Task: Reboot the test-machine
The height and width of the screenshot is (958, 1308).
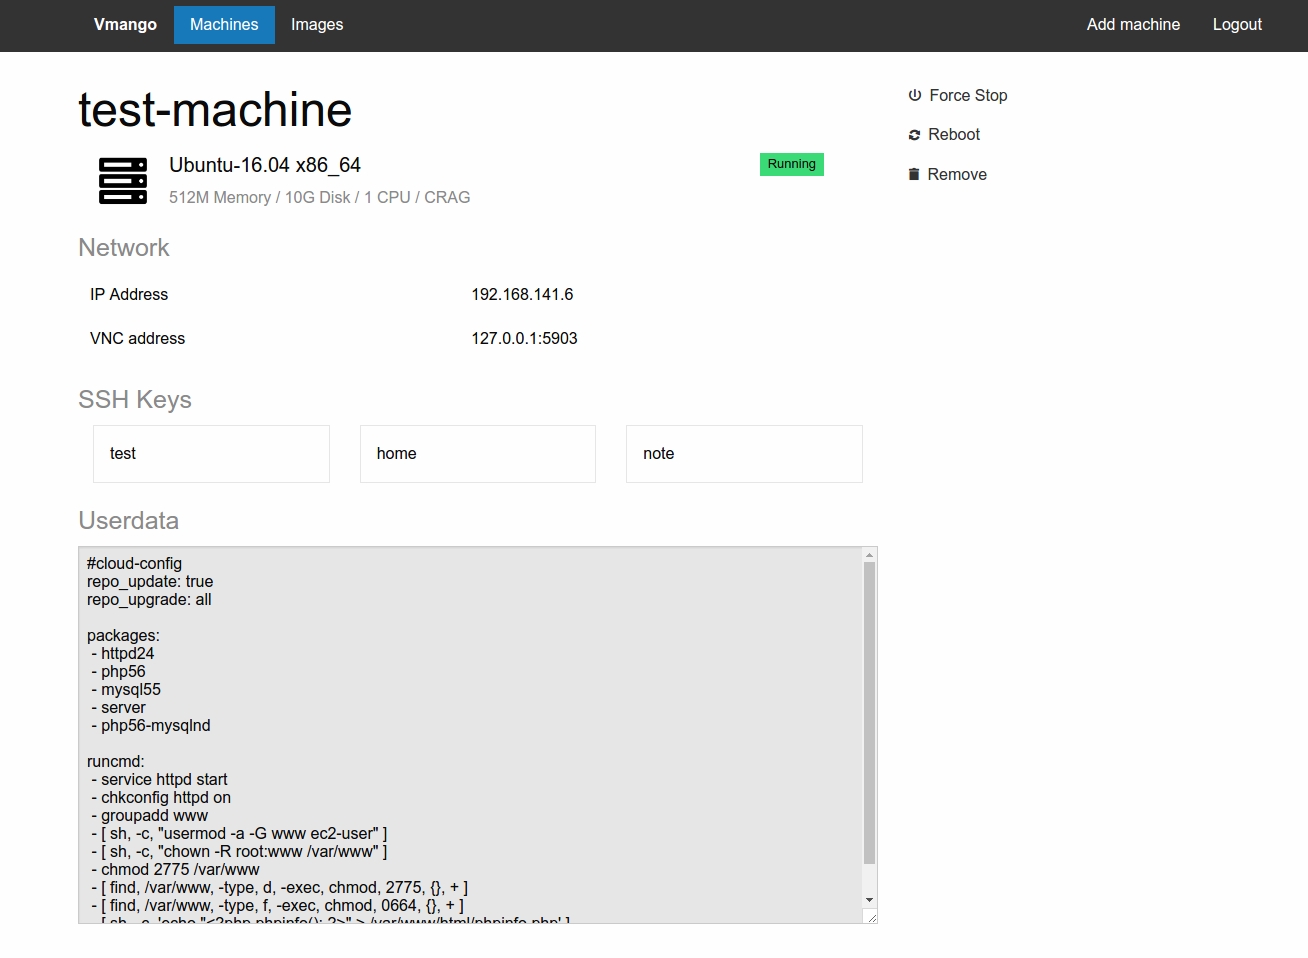Action: click(x=953, y=135)
